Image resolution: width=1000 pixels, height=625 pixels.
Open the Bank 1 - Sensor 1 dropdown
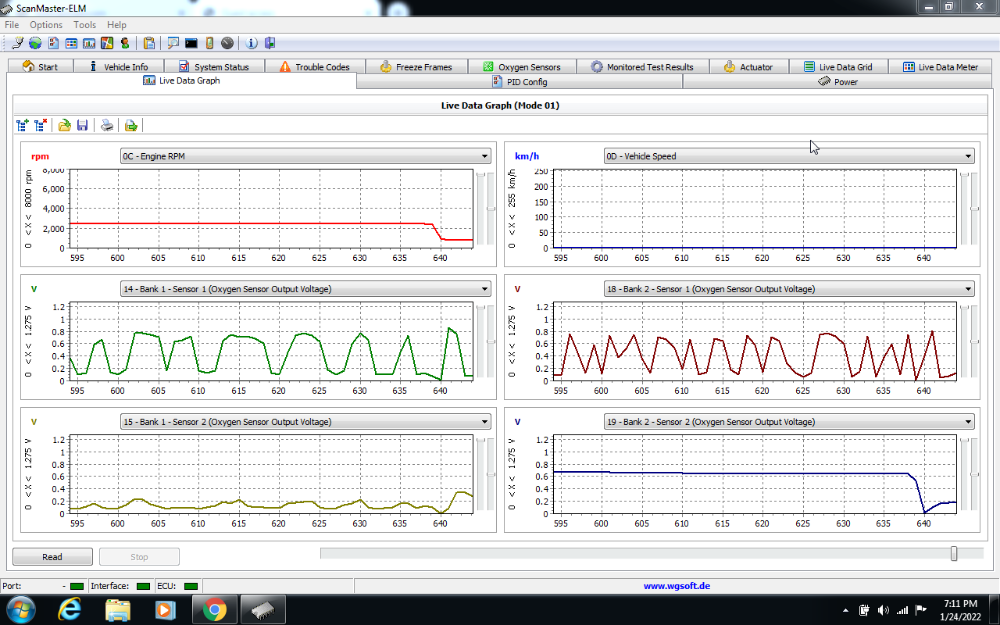pos(484,289)
